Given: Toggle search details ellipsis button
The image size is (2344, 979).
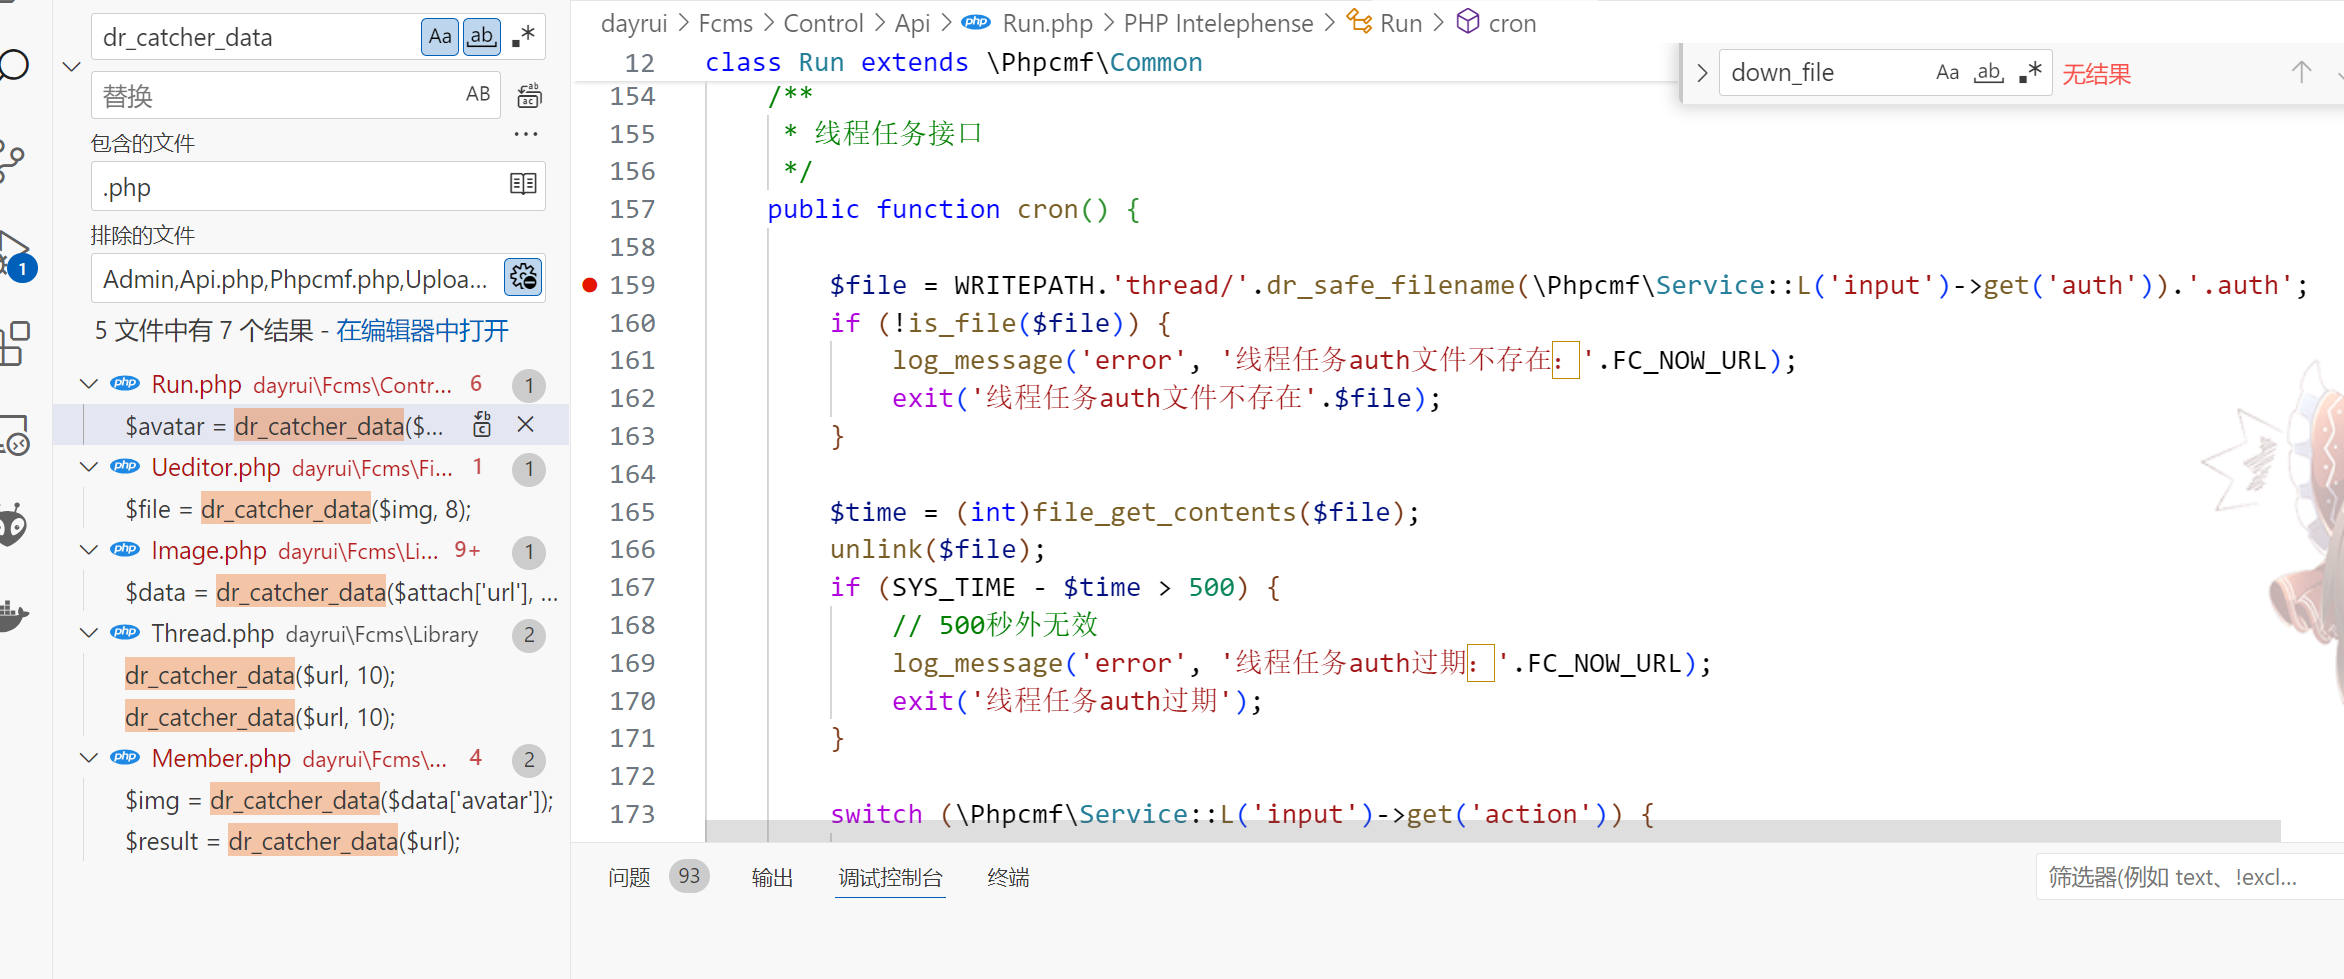Looking at the screenshot, I should (x=526, y=133).
